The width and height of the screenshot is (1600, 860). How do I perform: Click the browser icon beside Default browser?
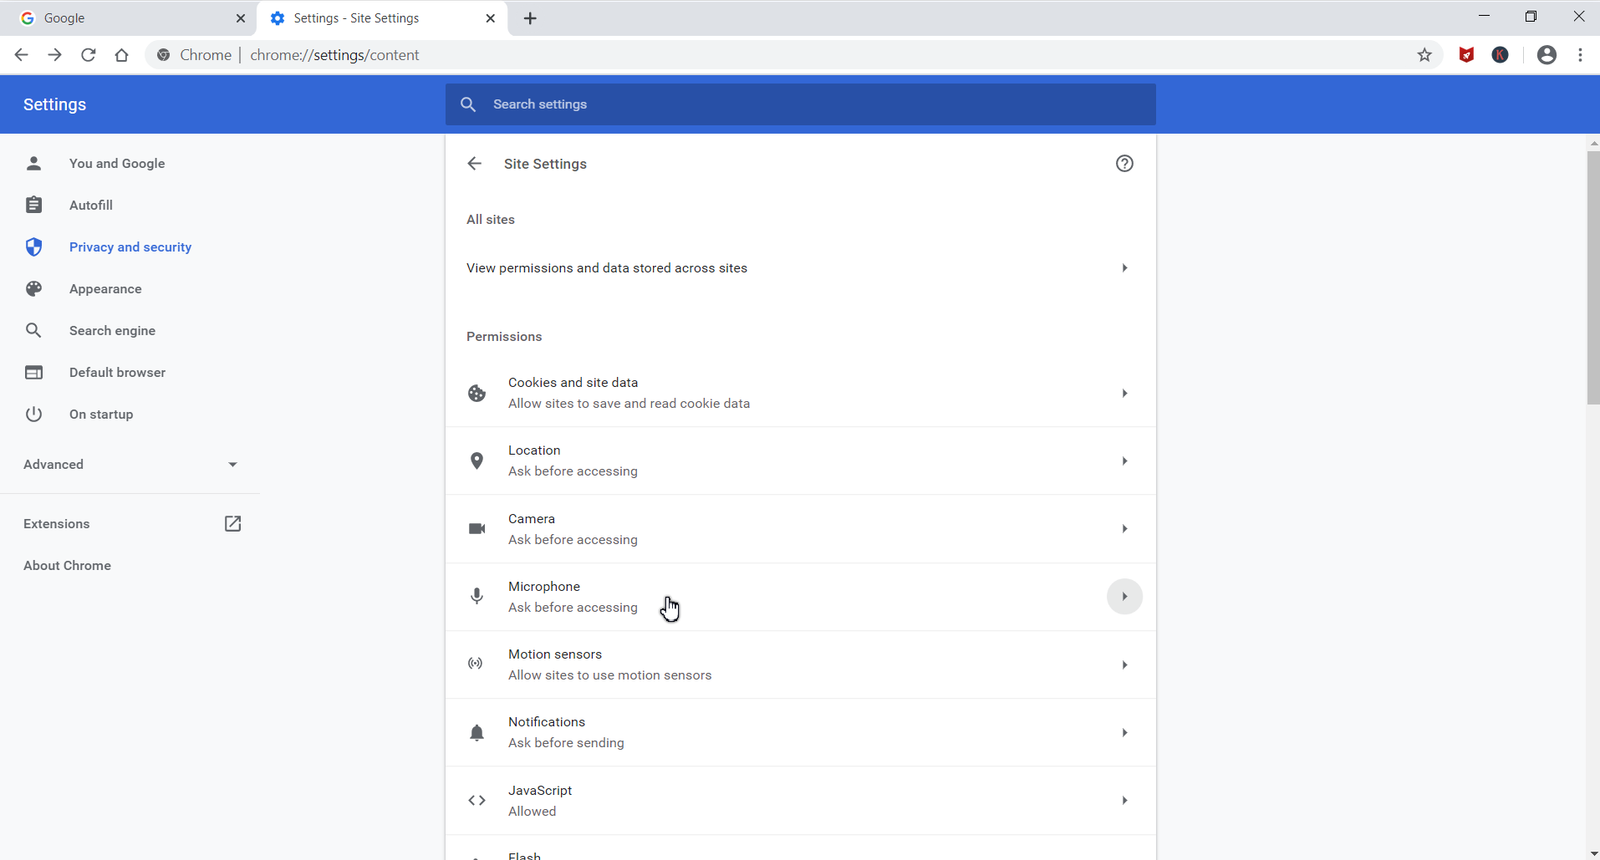pyautogui.click(x=34, y=372)
